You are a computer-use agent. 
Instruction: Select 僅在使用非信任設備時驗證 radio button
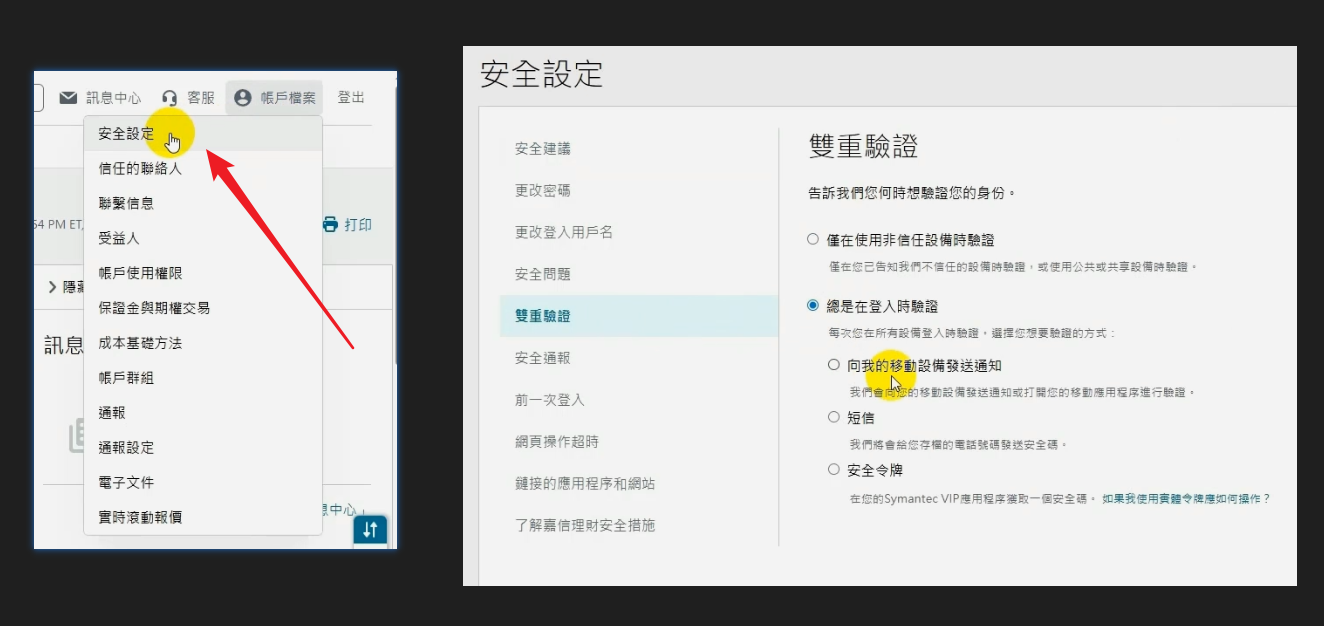[813, 240]
